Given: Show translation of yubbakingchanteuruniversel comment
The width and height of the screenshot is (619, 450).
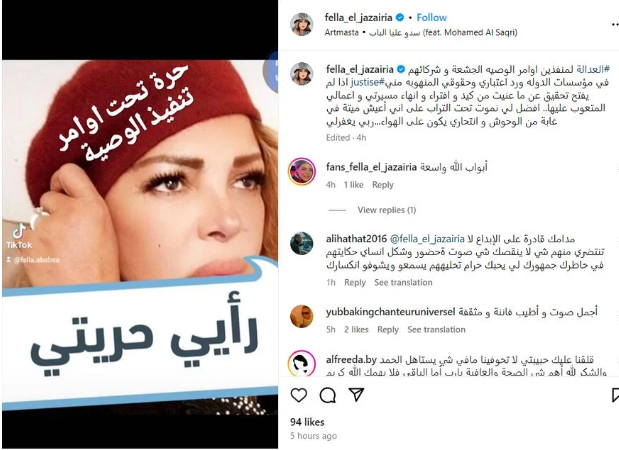Looking at the screenshot, I should (436, 329).
